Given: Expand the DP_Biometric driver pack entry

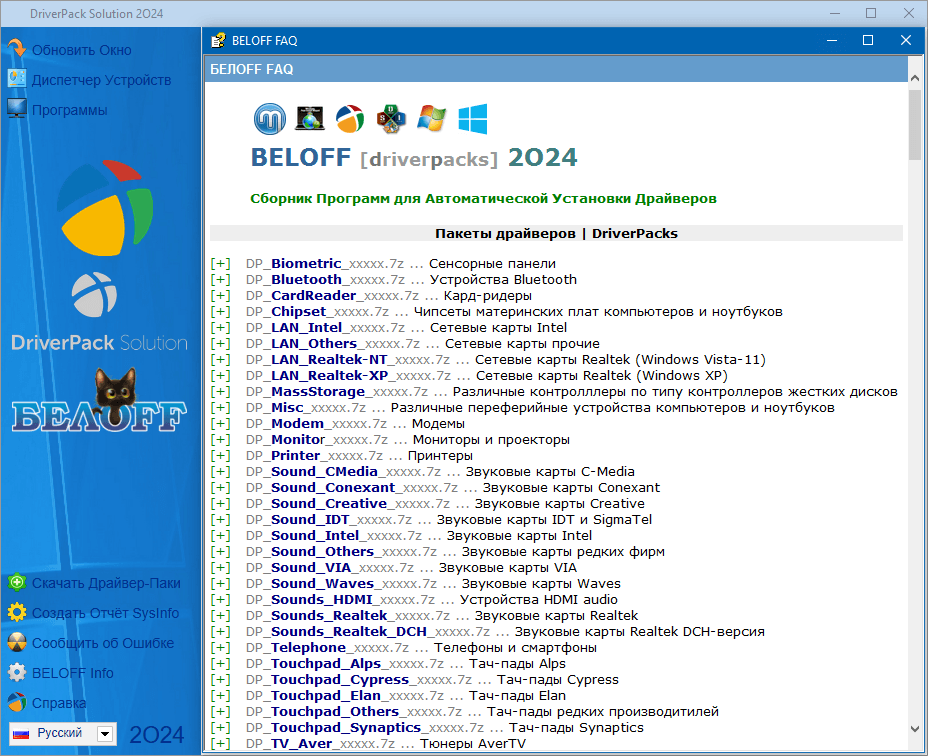Looking at the screenshot, I should (x=220, y=264).
